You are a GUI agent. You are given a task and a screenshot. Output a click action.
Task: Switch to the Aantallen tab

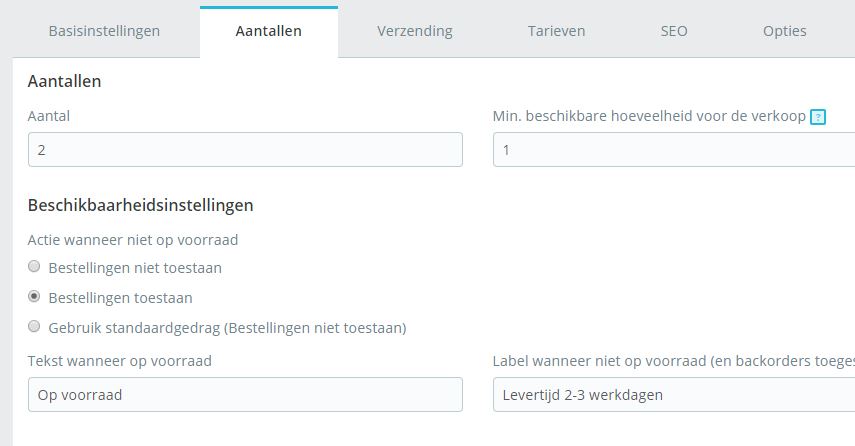(268, 31)
